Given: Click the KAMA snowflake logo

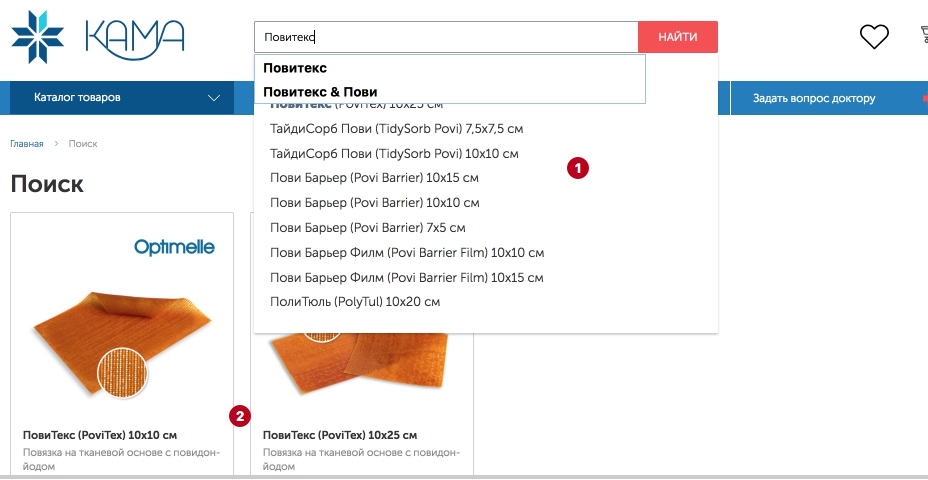Looking at the screenshot, I should click(x=37, y=37).
